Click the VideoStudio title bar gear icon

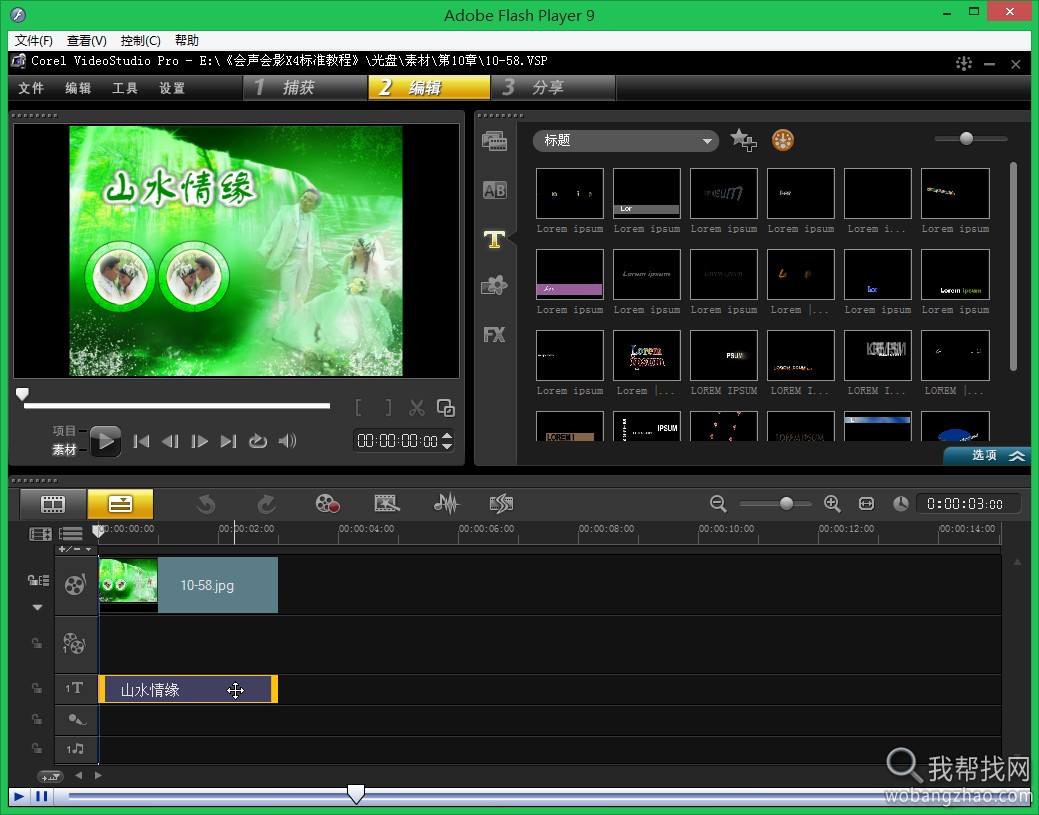[963, 64]
